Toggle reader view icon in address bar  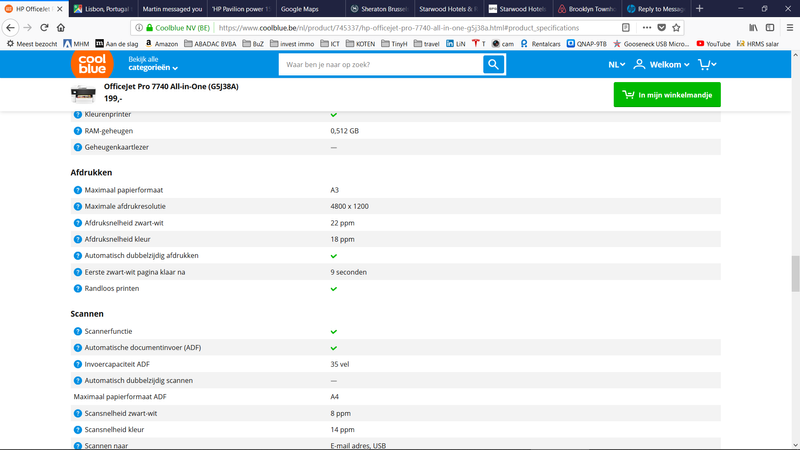click(x=626, y=28)
